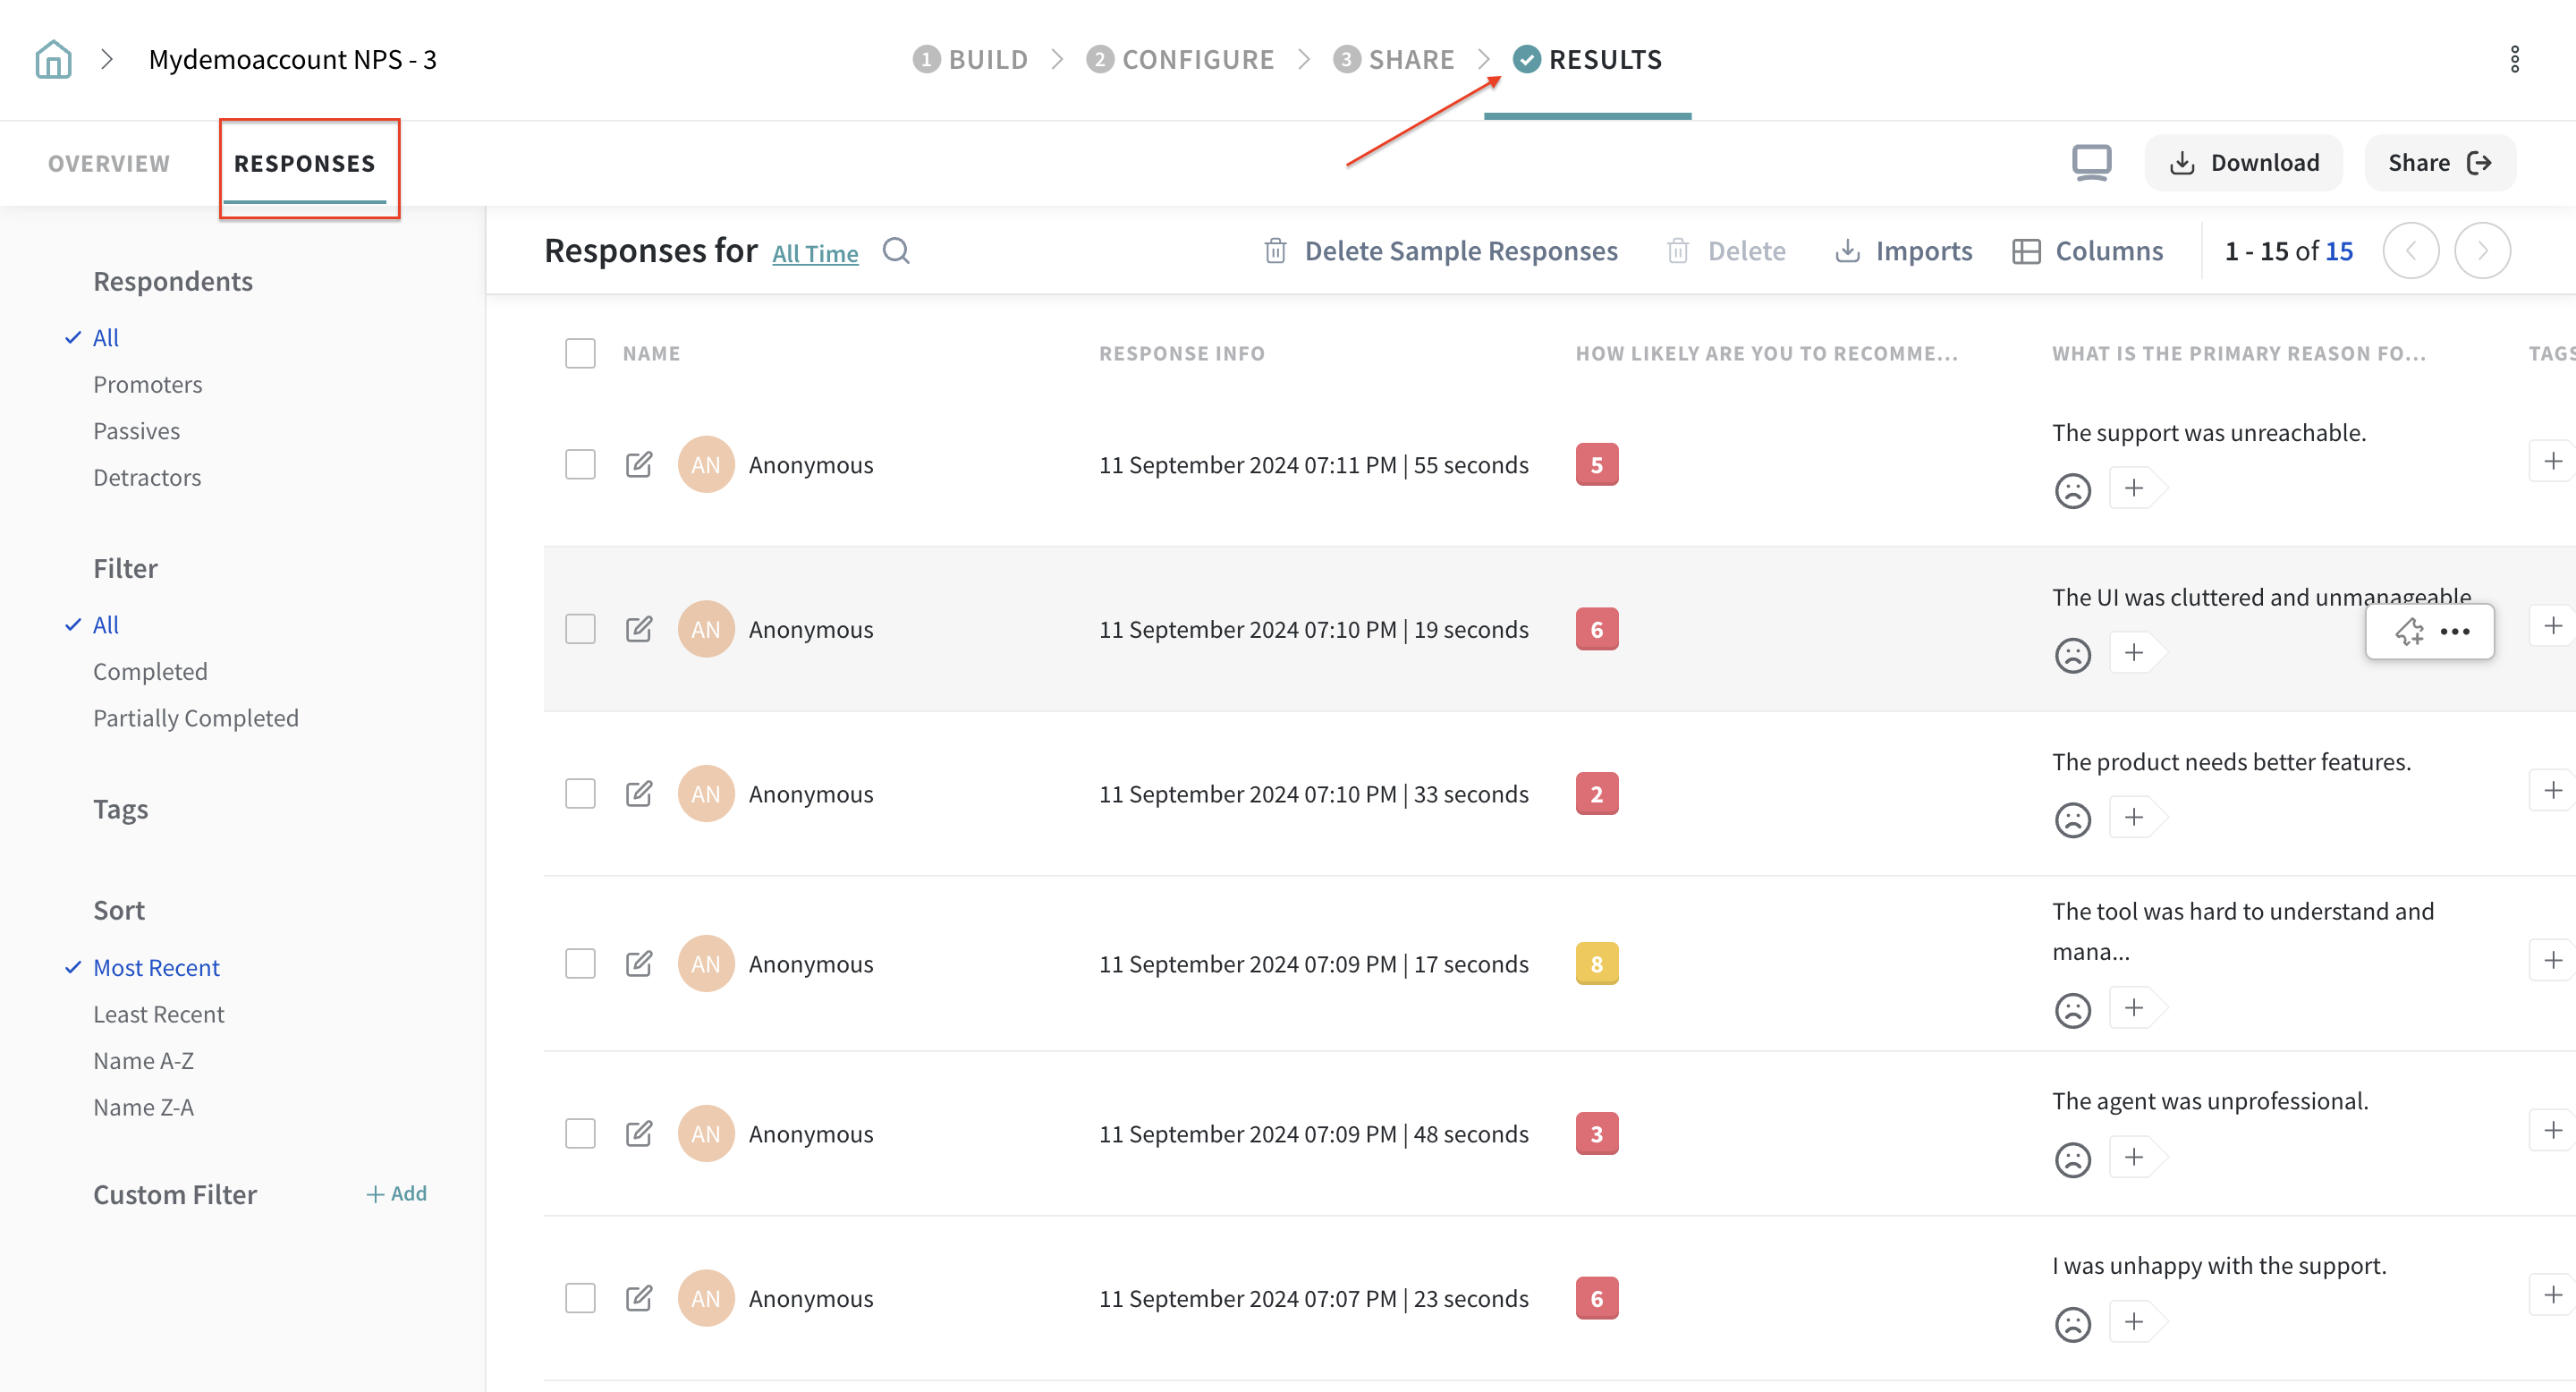Screen dimensions: 2576x1392
Task: Click the presentation monitor icon
Action: click(2091, 162)
